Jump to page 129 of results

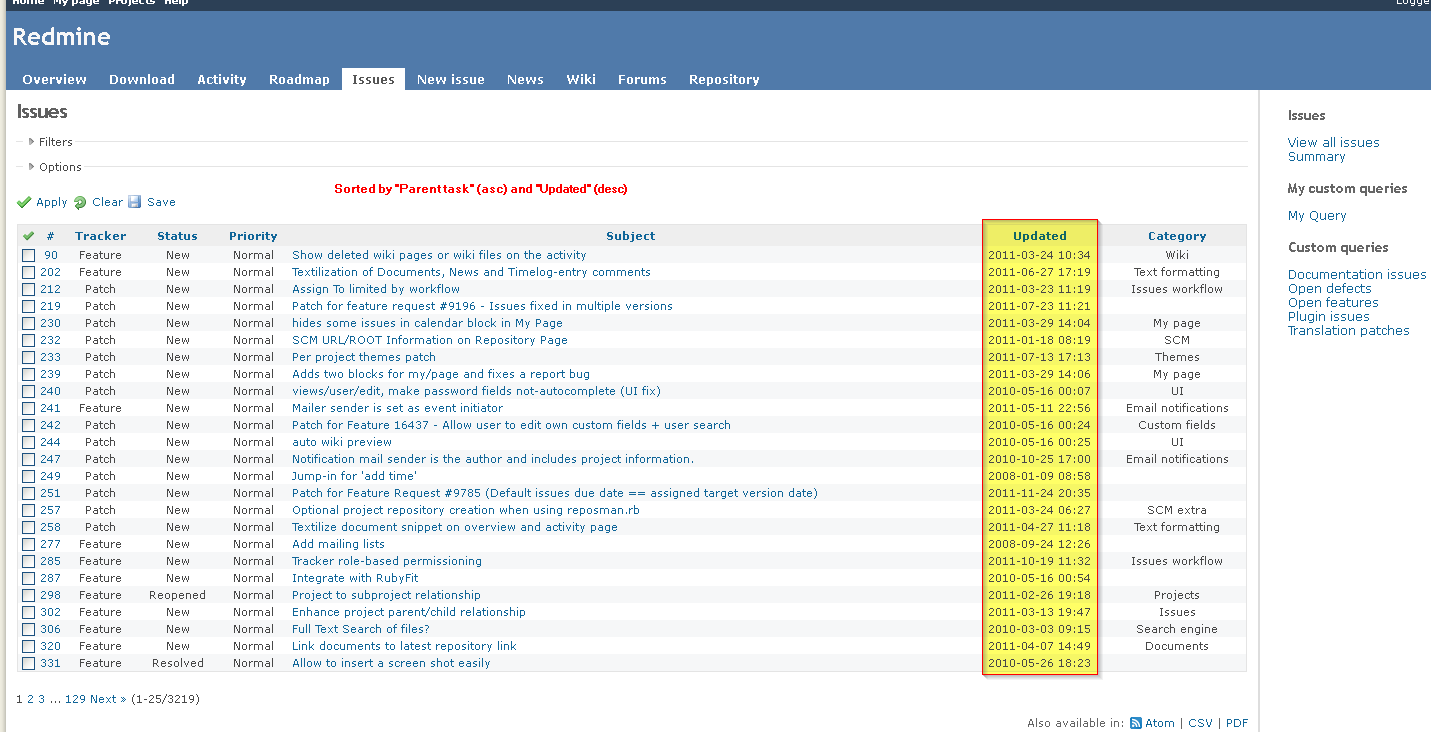pyautogui.click(x=75, y=700)
